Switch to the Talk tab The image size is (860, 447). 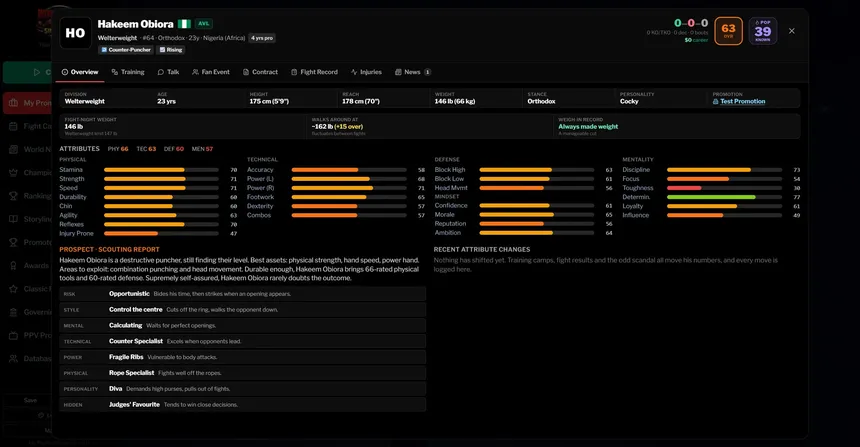(168, 72)
